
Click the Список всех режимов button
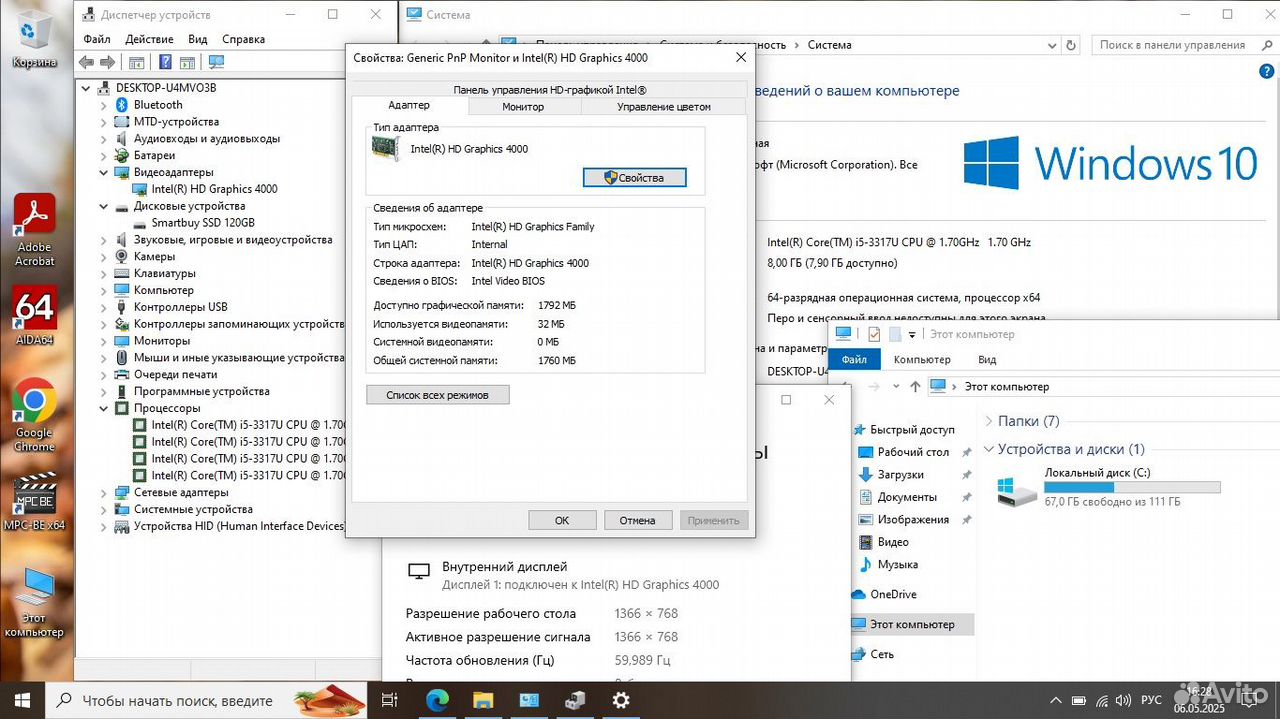pos(438,395)
